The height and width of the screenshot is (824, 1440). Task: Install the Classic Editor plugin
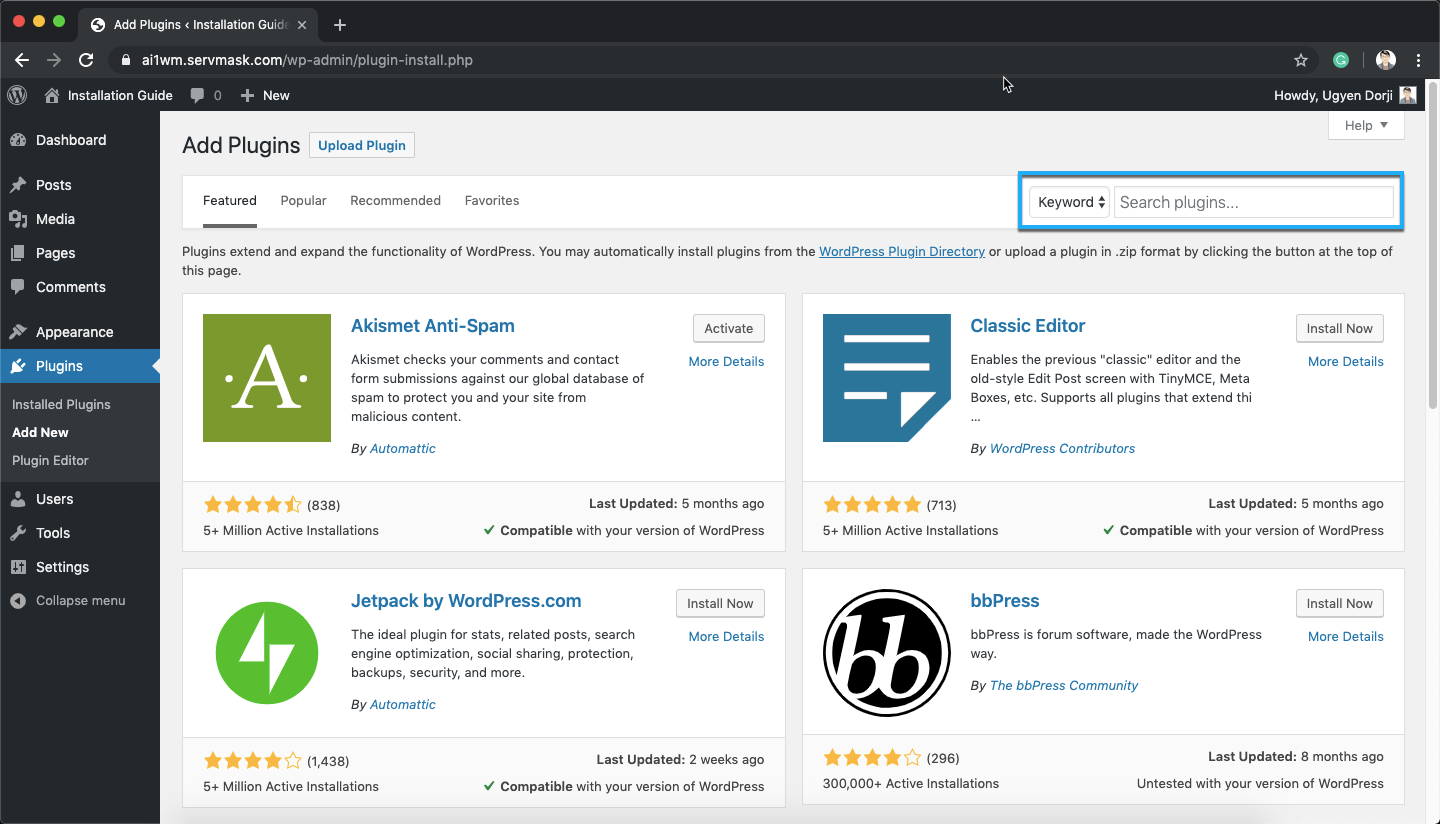point(1339,329)
